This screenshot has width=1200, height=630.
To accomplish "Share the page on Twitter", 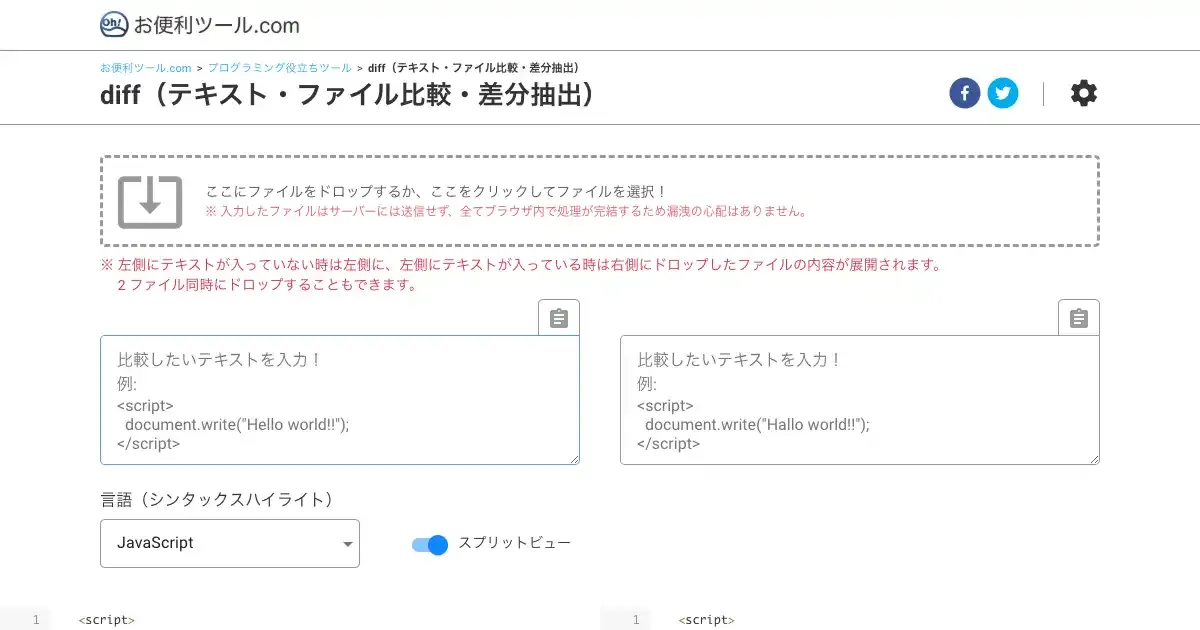I will (x=1002, y=94).
